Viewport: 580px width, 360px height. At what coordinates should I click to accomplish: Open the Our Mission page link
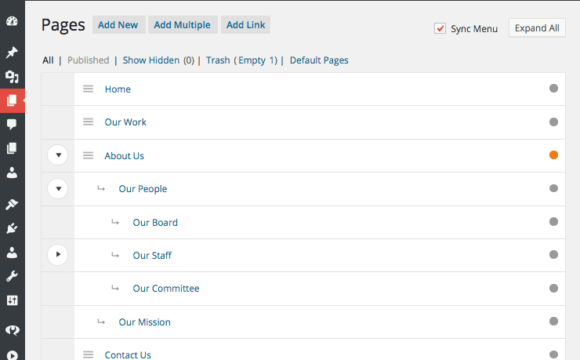click(x=145, y=322)
